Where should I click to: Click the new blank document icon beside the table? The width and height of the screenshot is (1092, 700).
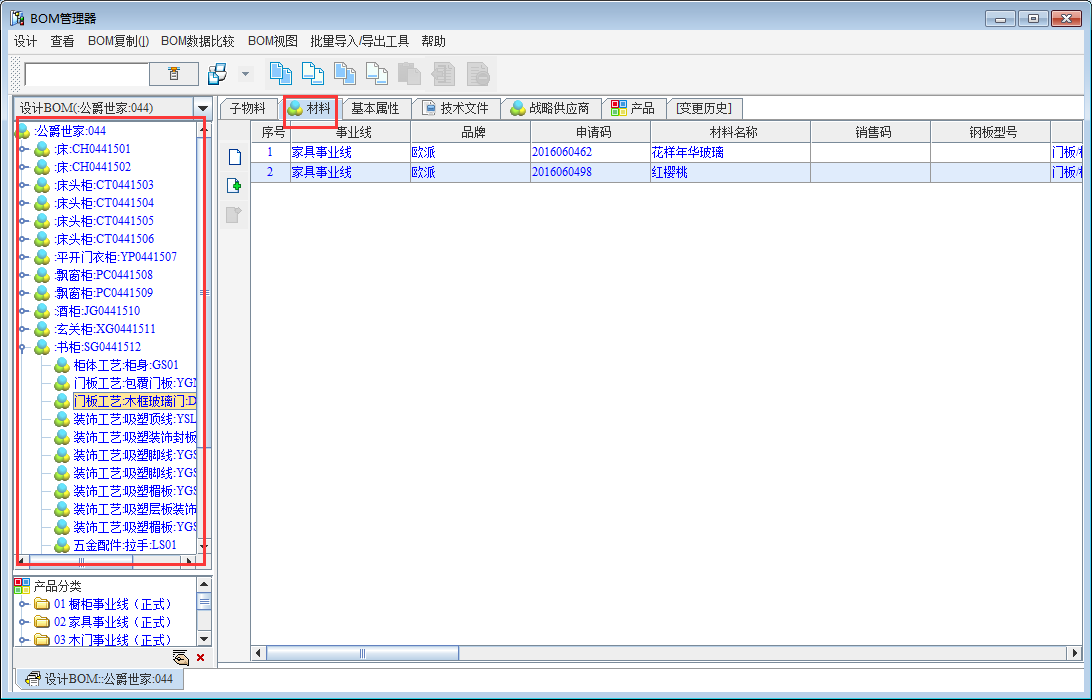pyautogui.click(x=234, y=157)
